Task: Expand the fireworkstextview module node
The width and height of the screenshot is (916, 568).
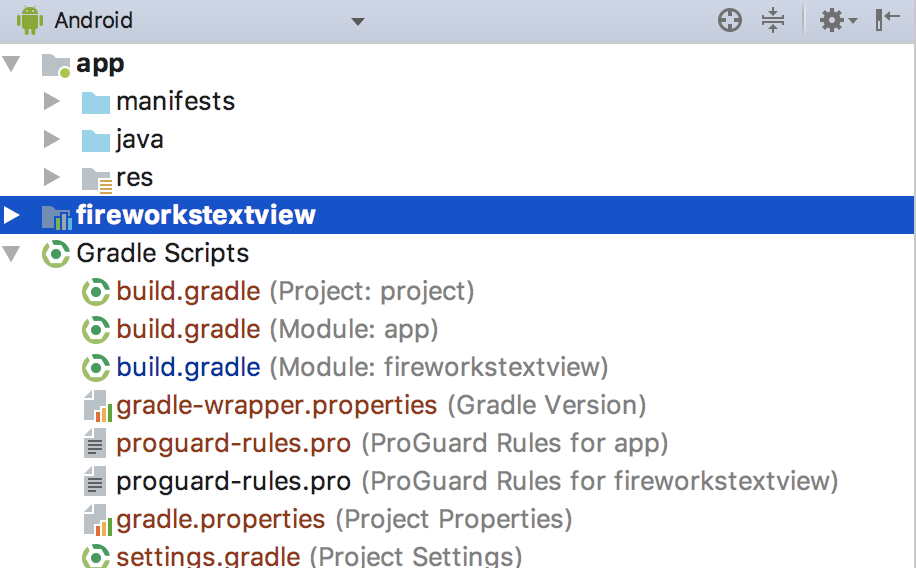Action: pos(12,215)
